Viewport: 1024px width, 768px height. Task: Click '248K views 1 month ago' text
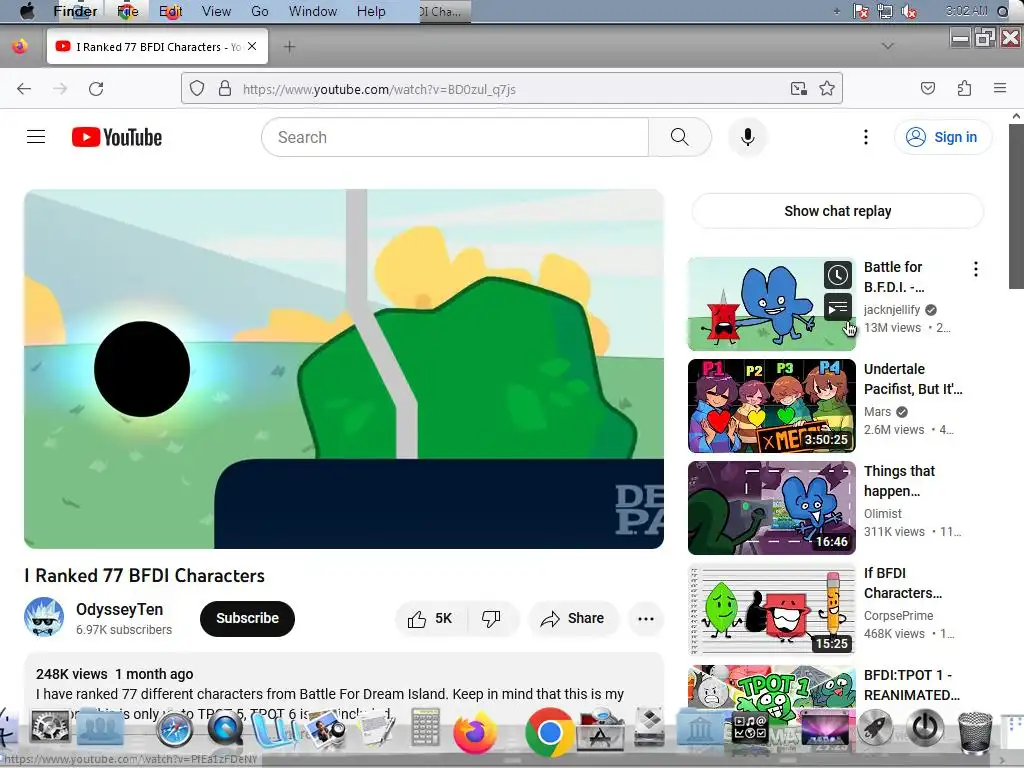click(x=114, y=674)
